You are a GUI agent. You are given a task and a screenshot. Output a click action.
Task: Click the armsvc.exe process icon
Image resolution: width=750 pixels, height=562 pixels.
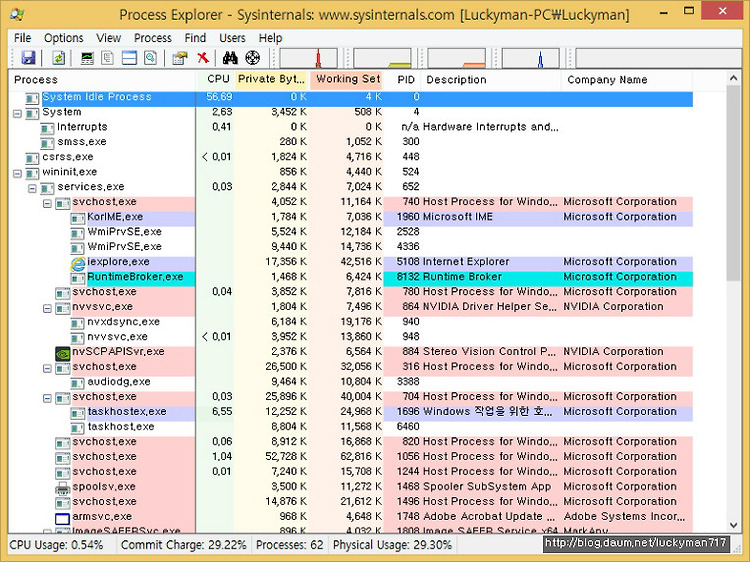click(63, 518)
